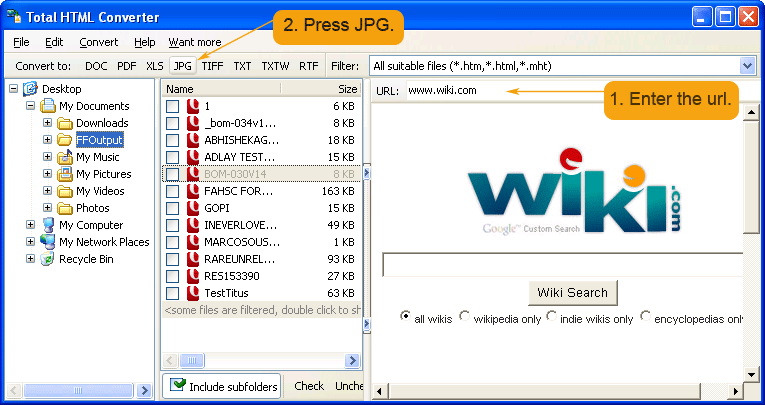Select the 'all wikis' radio button
The width and height of the screenshot is (765, 405).
(x=405, y=316)
